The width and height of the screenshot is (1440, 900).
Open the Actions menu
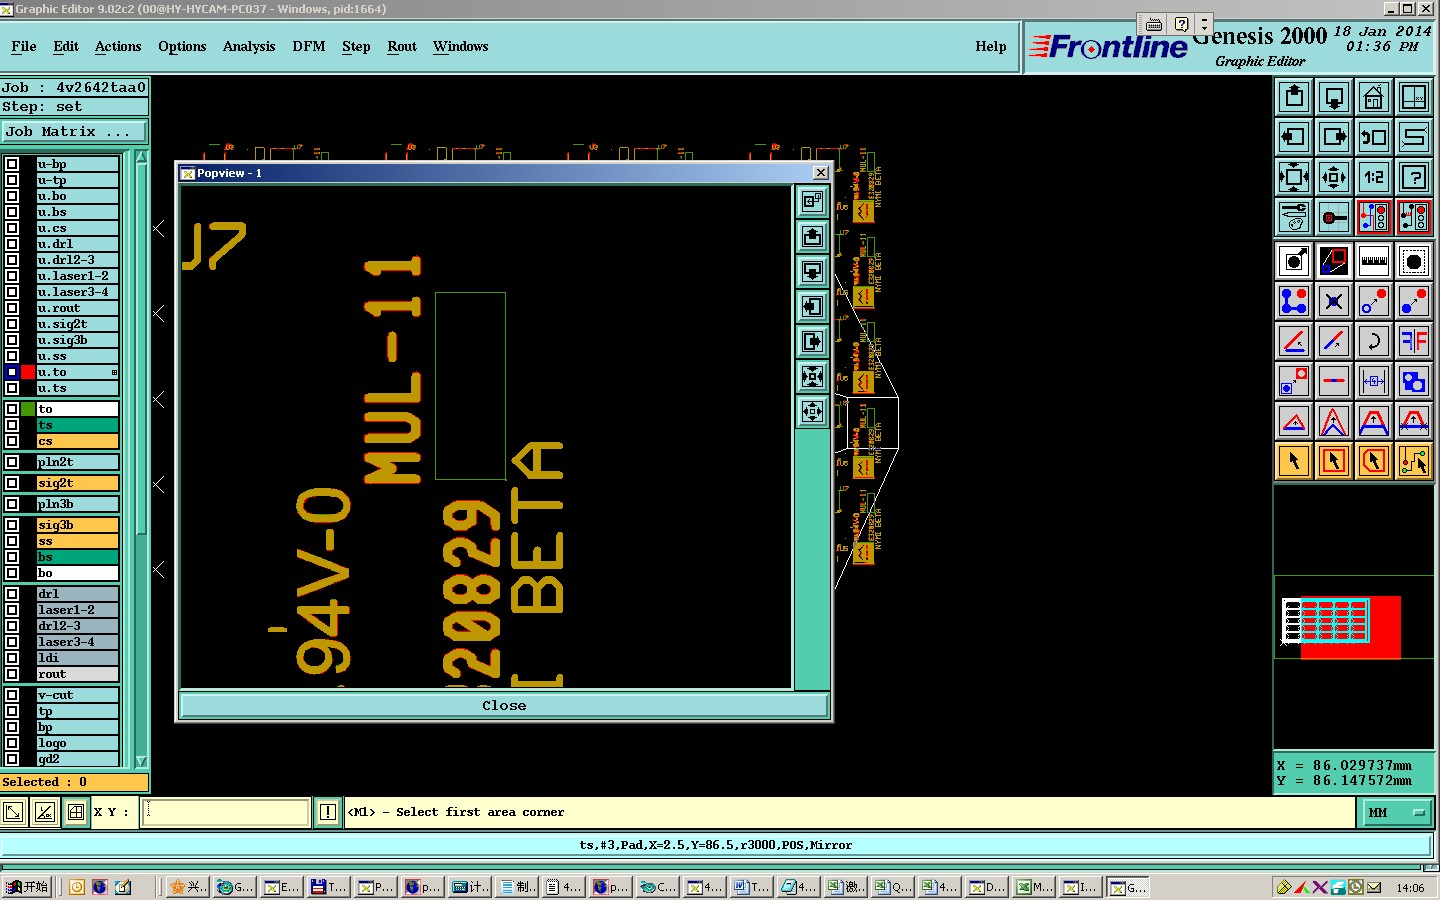118,46
